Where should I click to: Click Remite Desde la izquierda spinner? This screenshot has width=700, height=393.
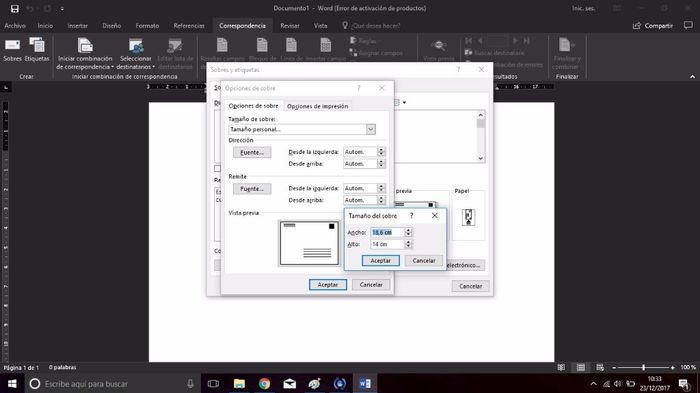[x=381, y=188]
